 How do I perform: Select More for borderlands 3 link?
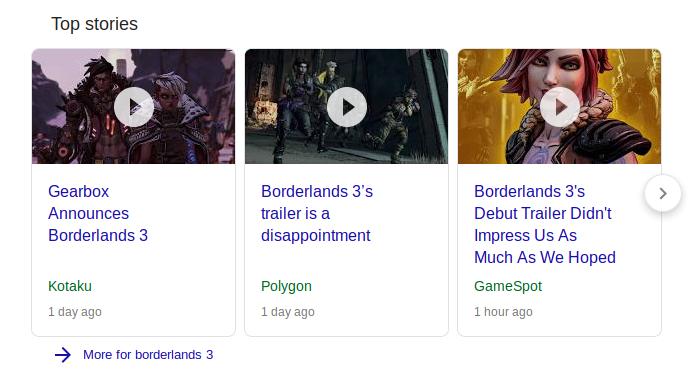(148, 355)
